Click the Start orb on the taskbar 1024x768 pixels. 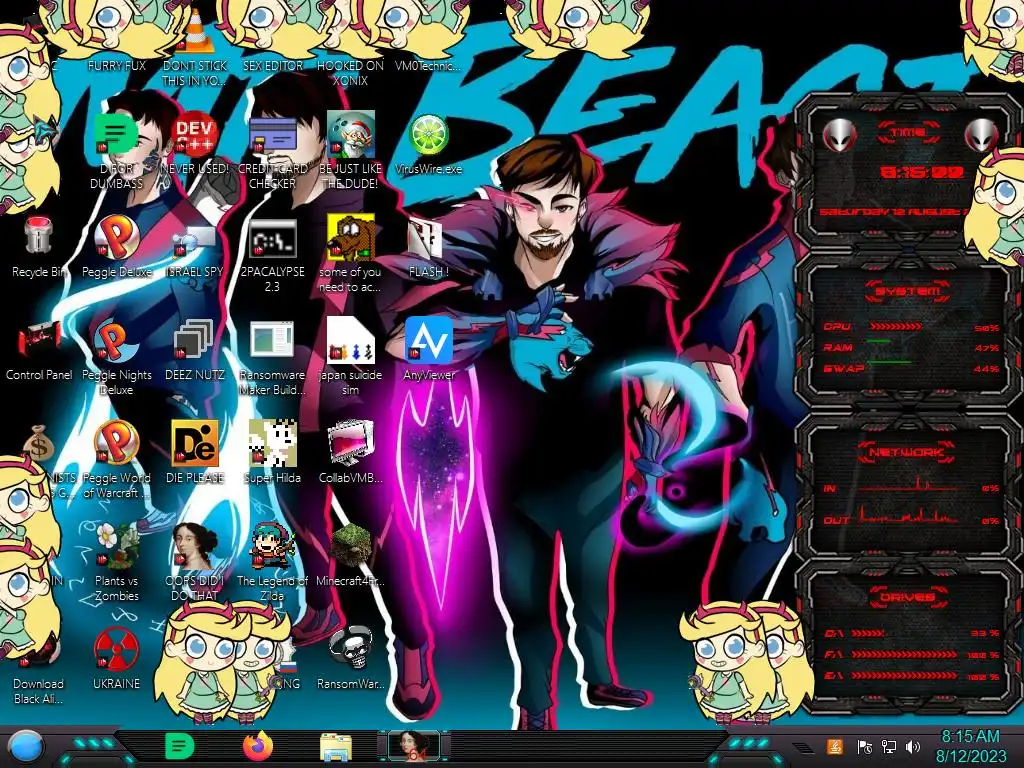click(27, 747)
